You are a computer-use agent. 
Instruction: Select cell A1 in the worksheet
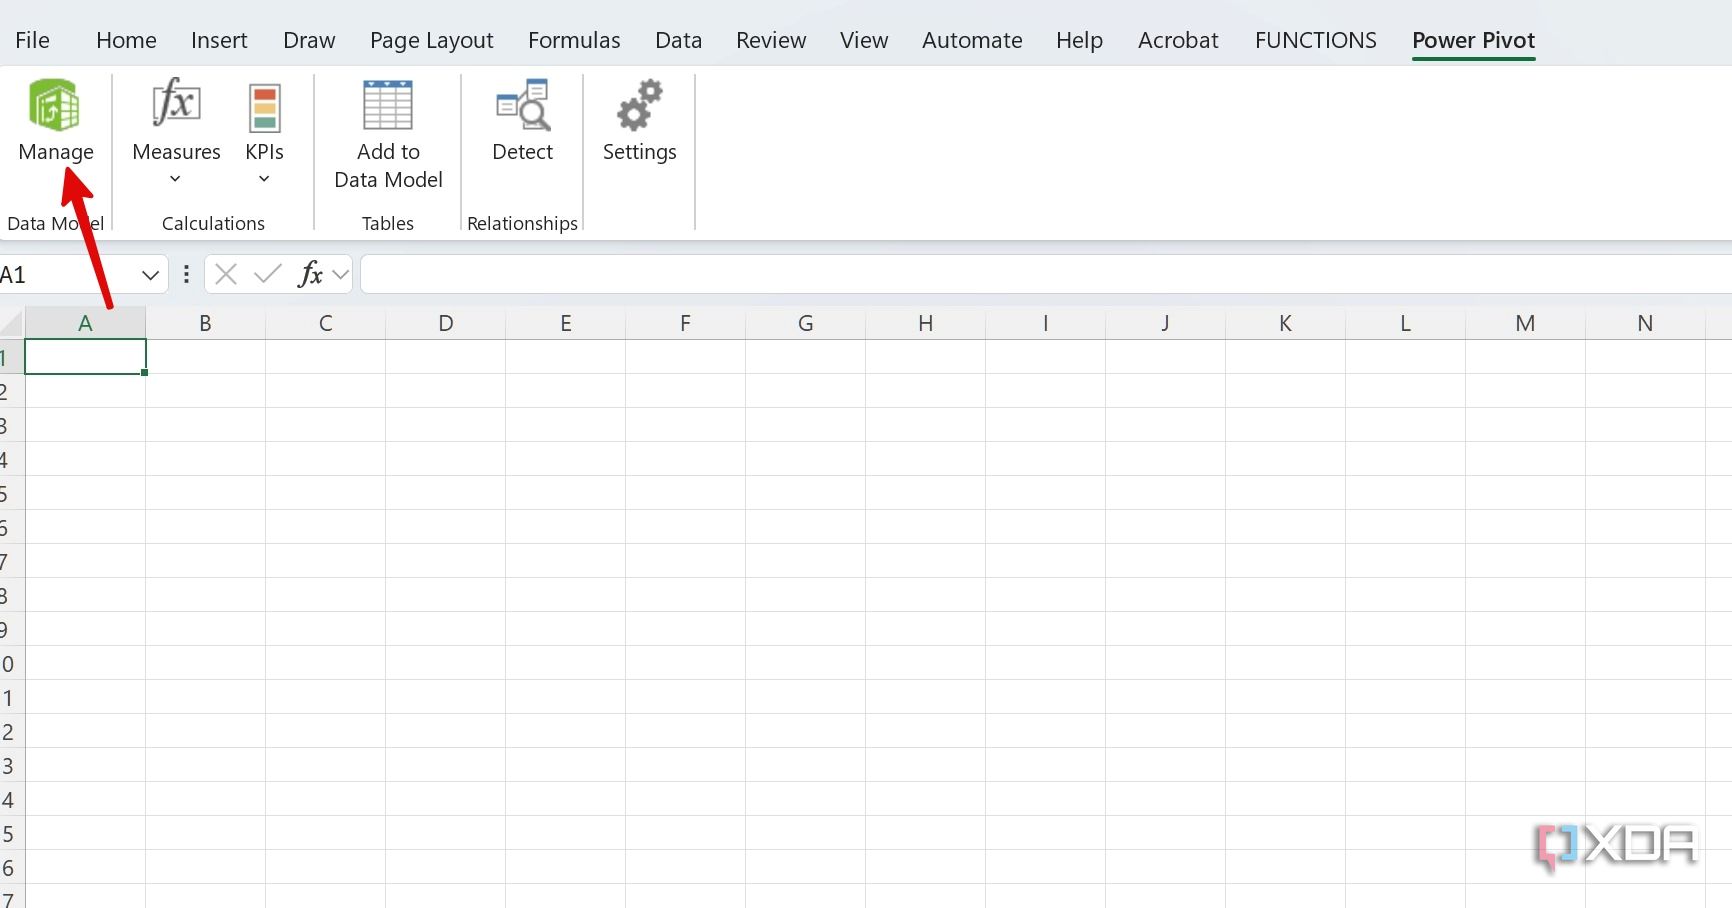pos(85,357)
